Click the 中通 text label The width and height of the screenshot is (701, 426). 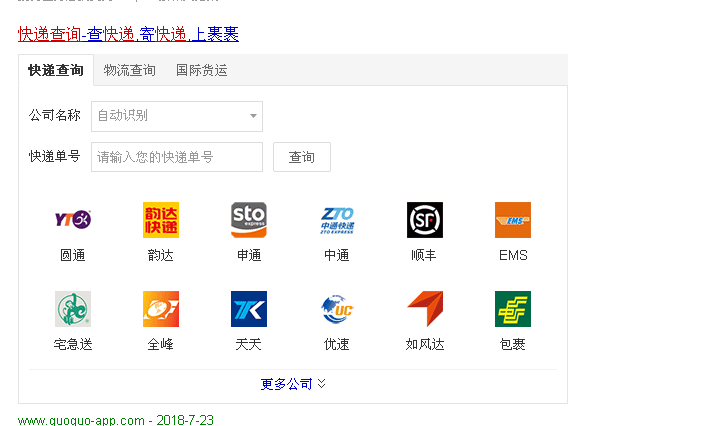337,255
